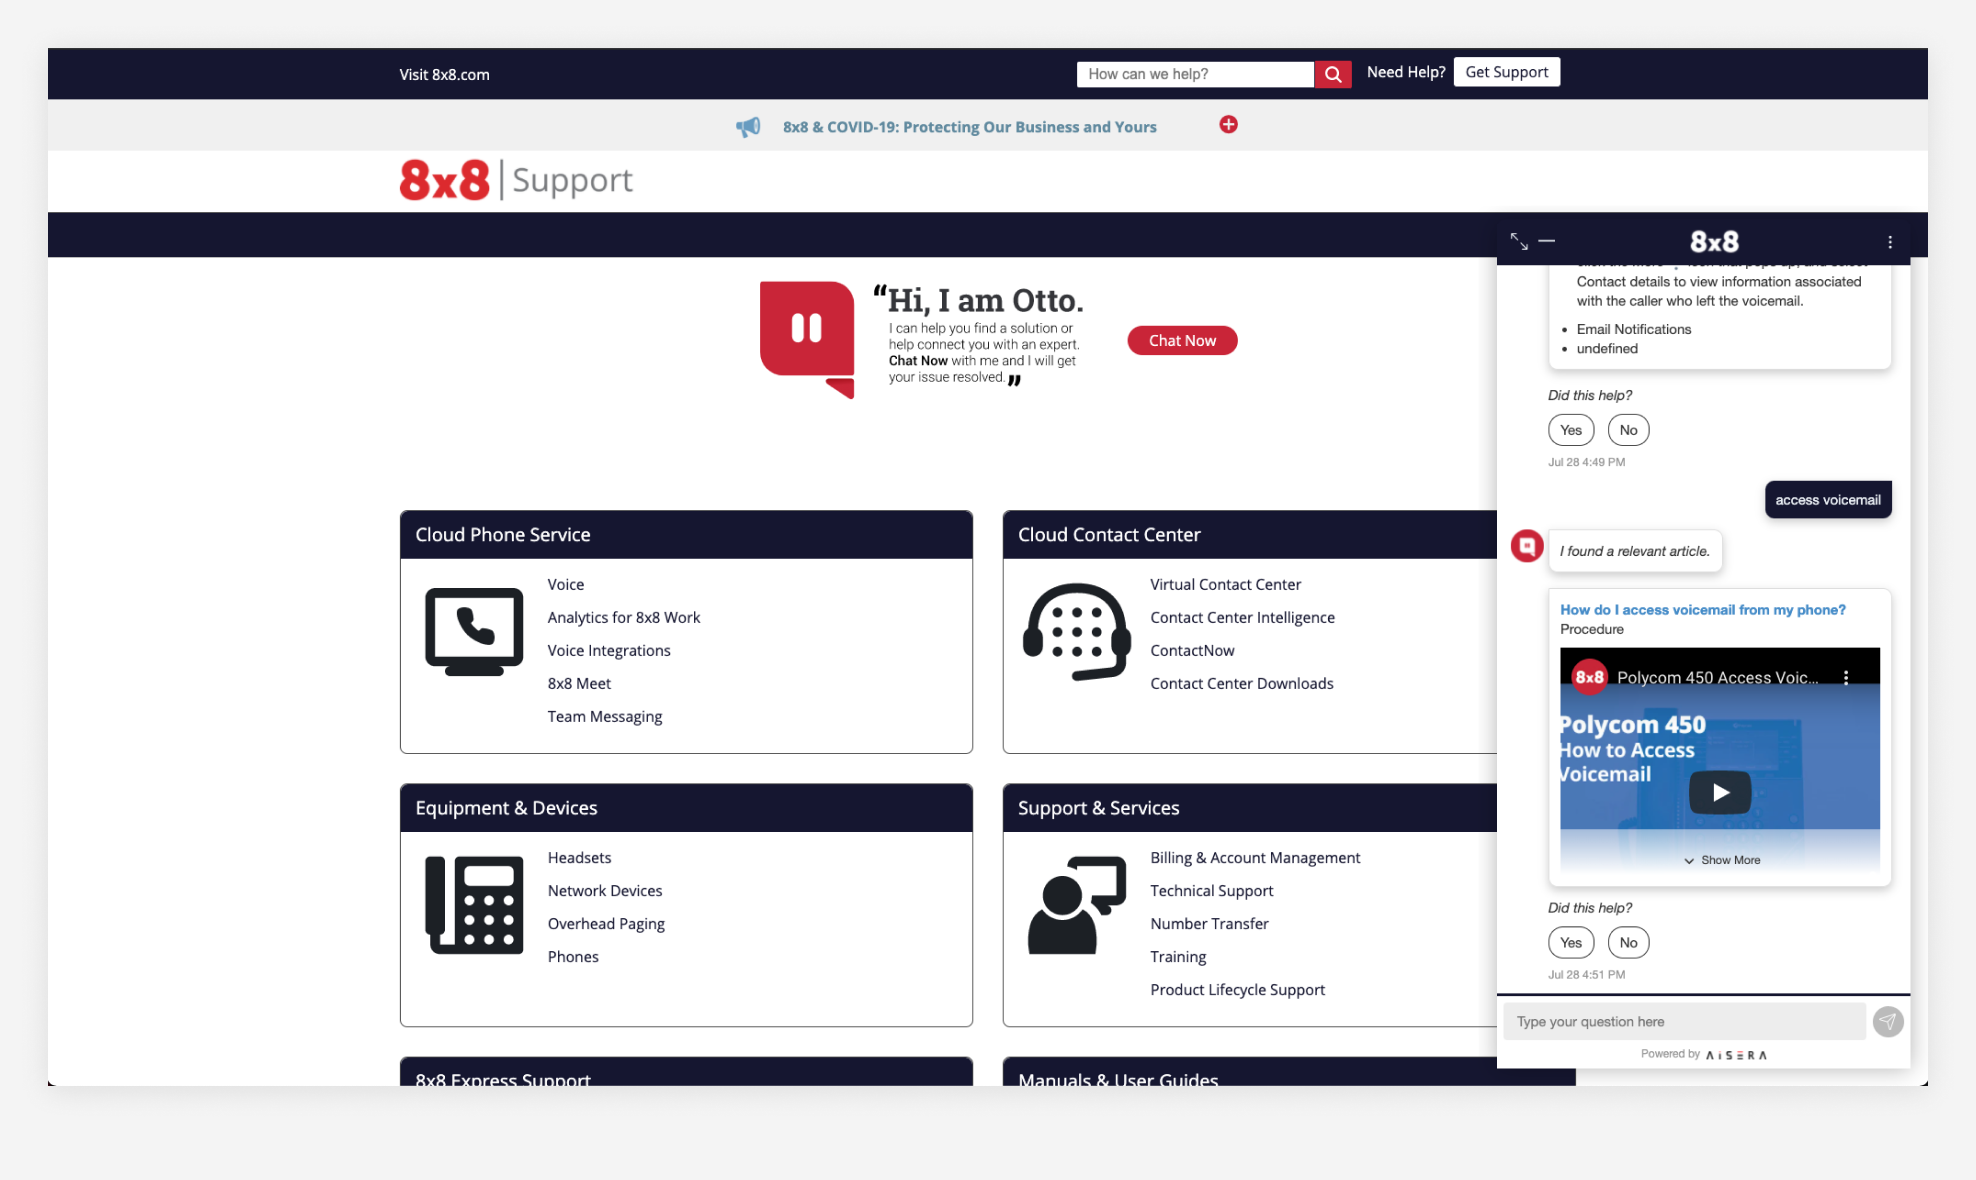Click the Get Support button
This screenshot has height=1180, width=1976.
coord(1506,72)
